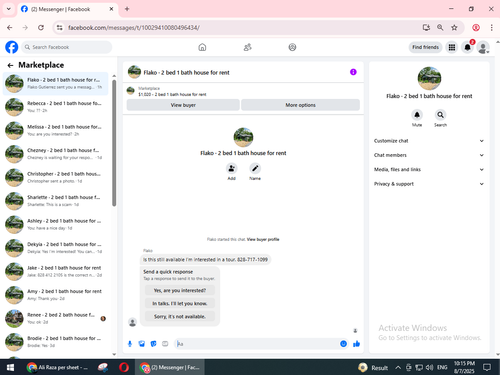The image size is (500, 375).
Task: Open Windows Start menu
Action: 10,367
